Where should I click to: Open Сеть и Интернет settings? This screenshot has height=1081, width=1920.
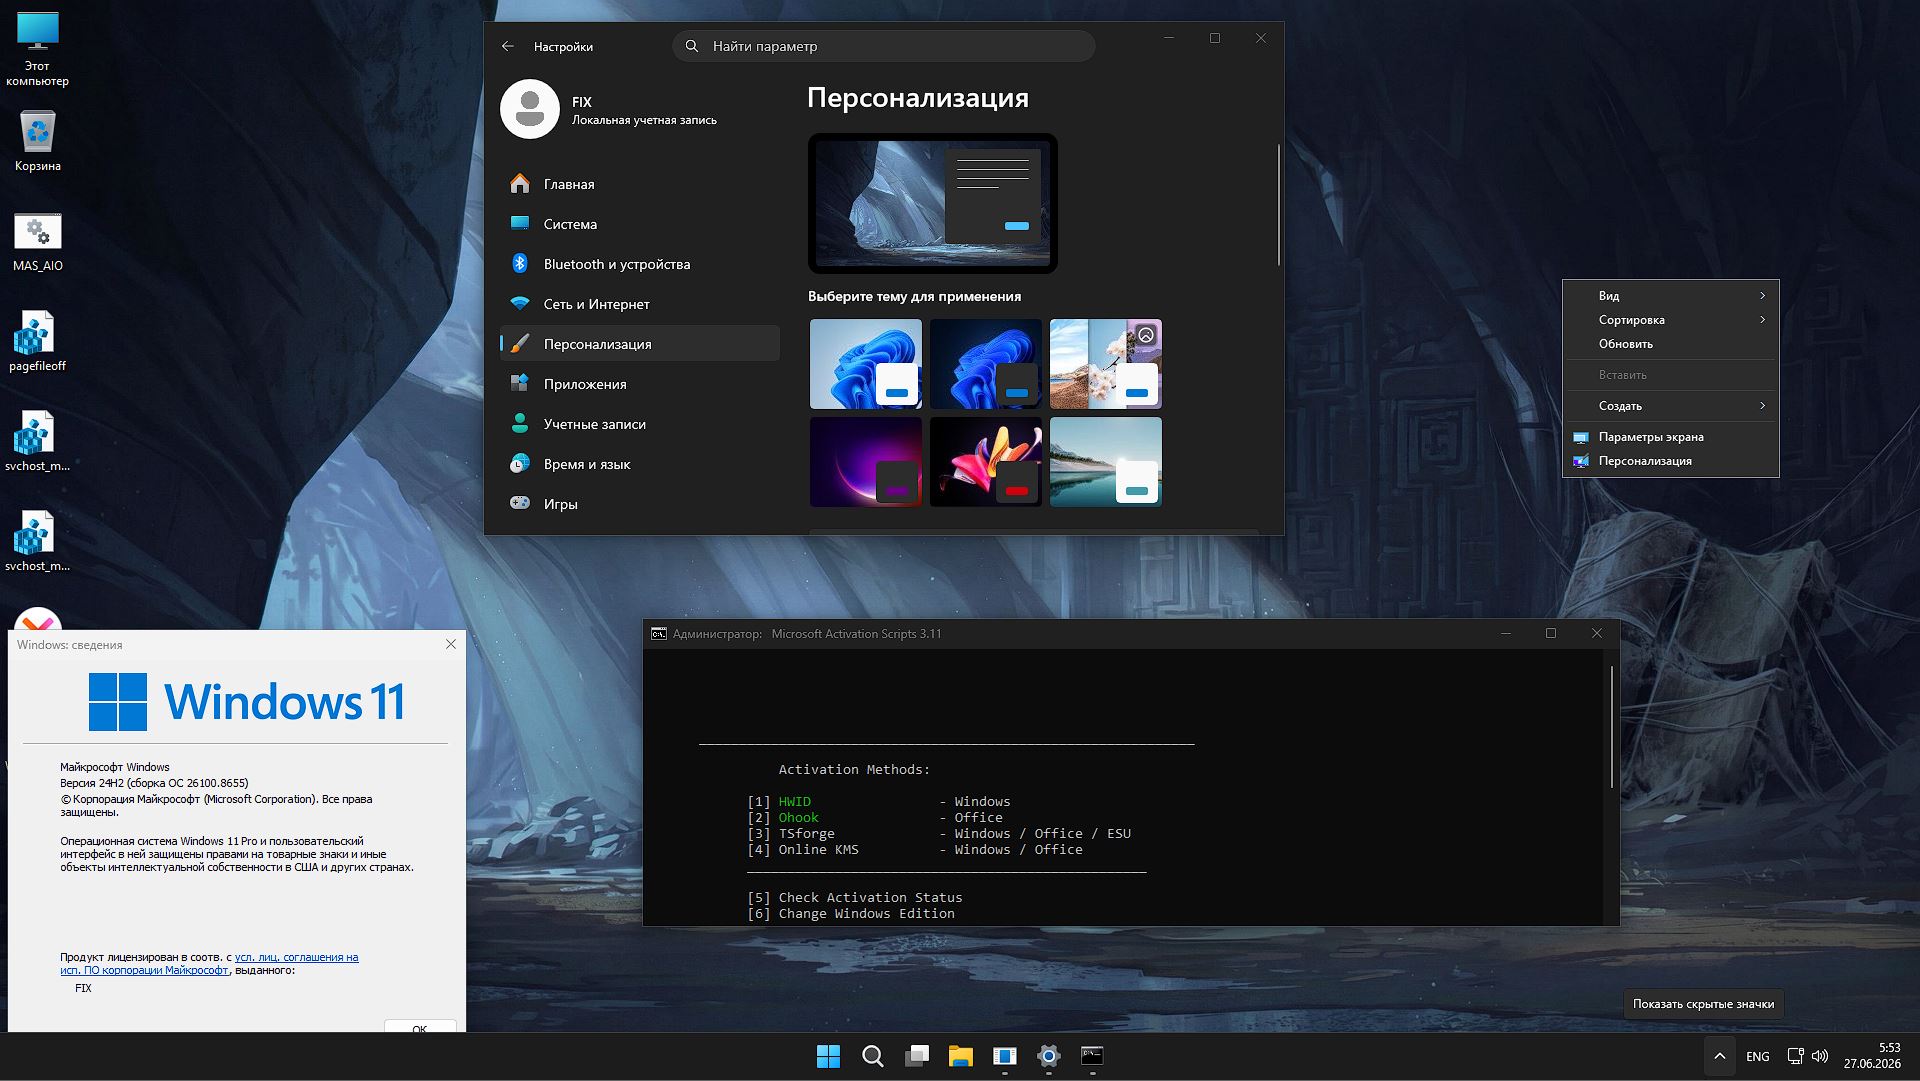640,304
